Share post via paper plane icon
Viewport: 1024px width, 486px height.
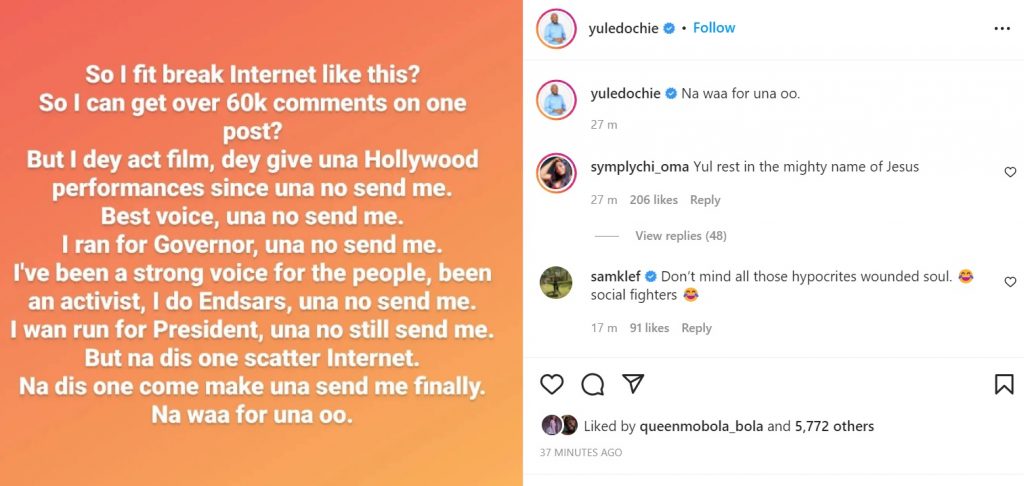coord(633,384)
